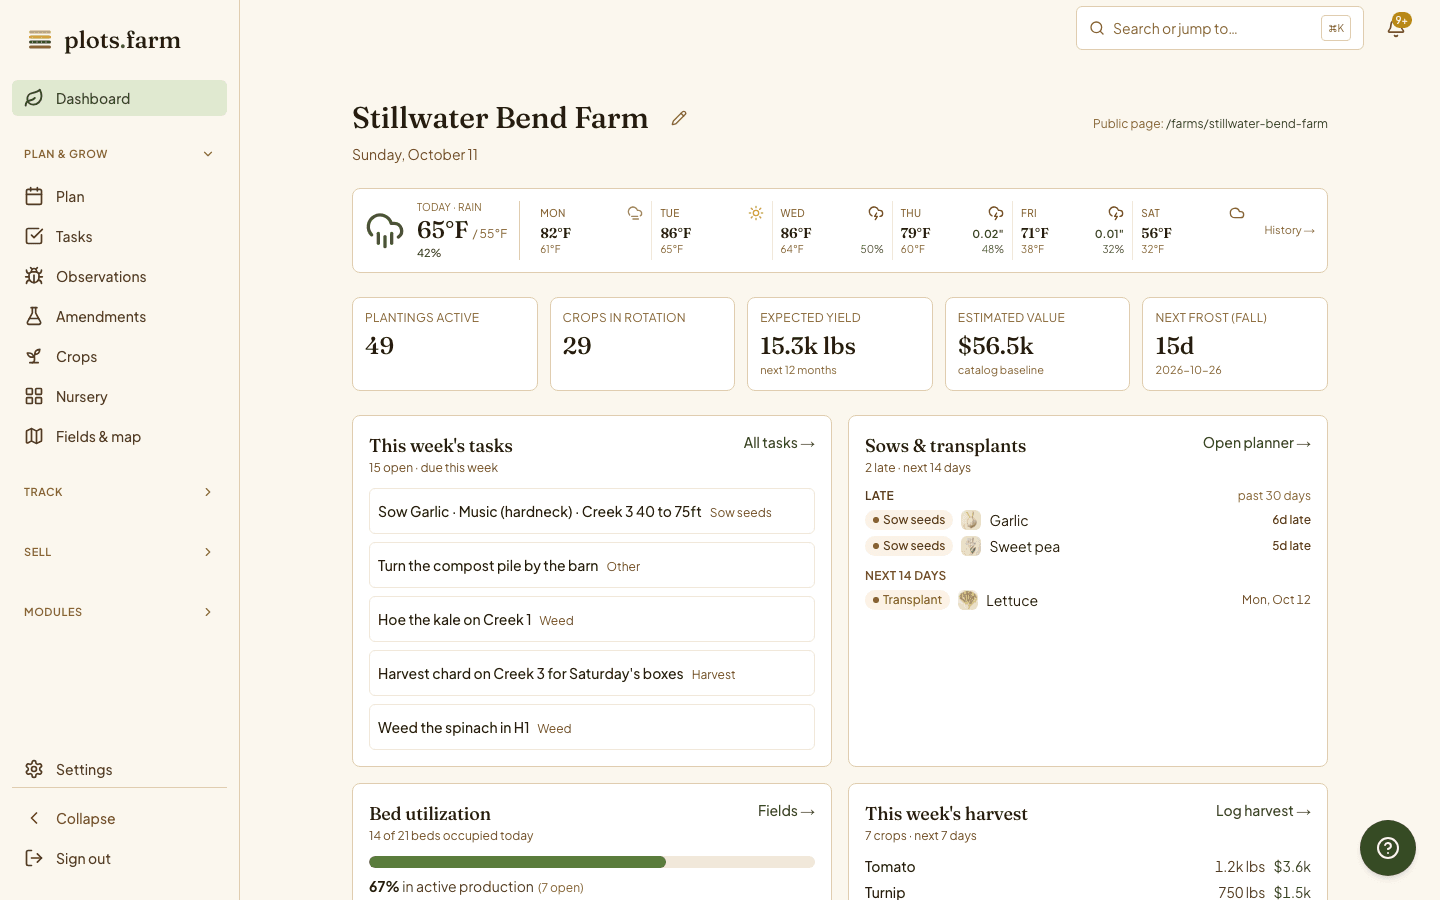
Task: Click the Lettuce crop thumbnail
Action: point(968,600)
